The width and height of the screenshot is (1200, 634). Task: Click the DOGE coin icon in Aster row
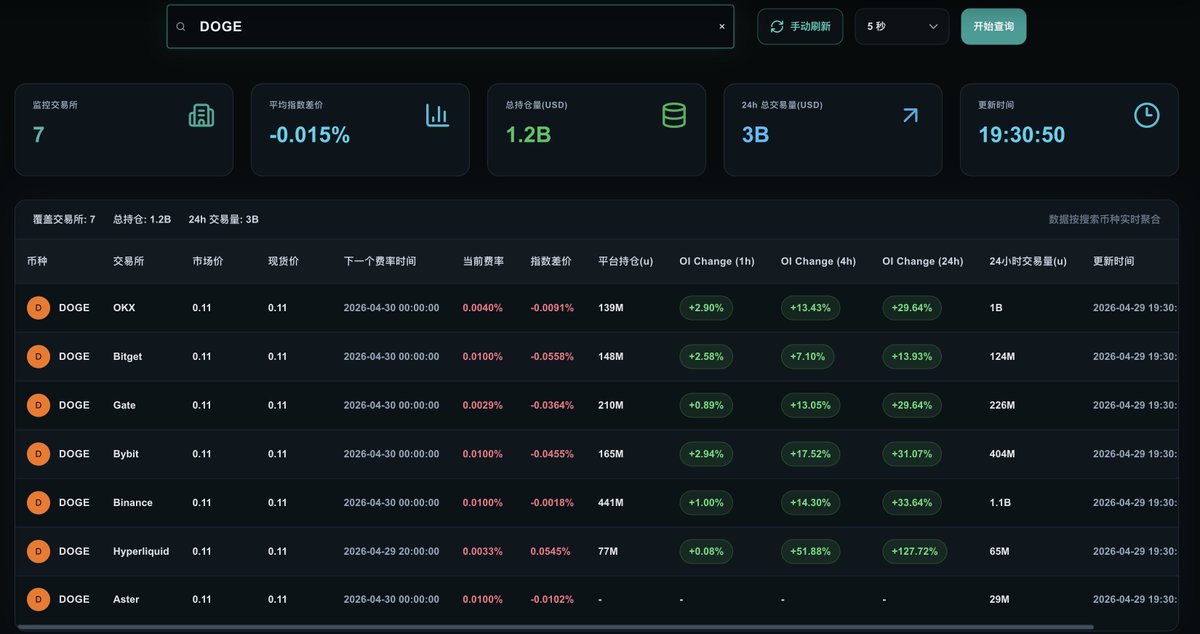(x=38, y=599)
